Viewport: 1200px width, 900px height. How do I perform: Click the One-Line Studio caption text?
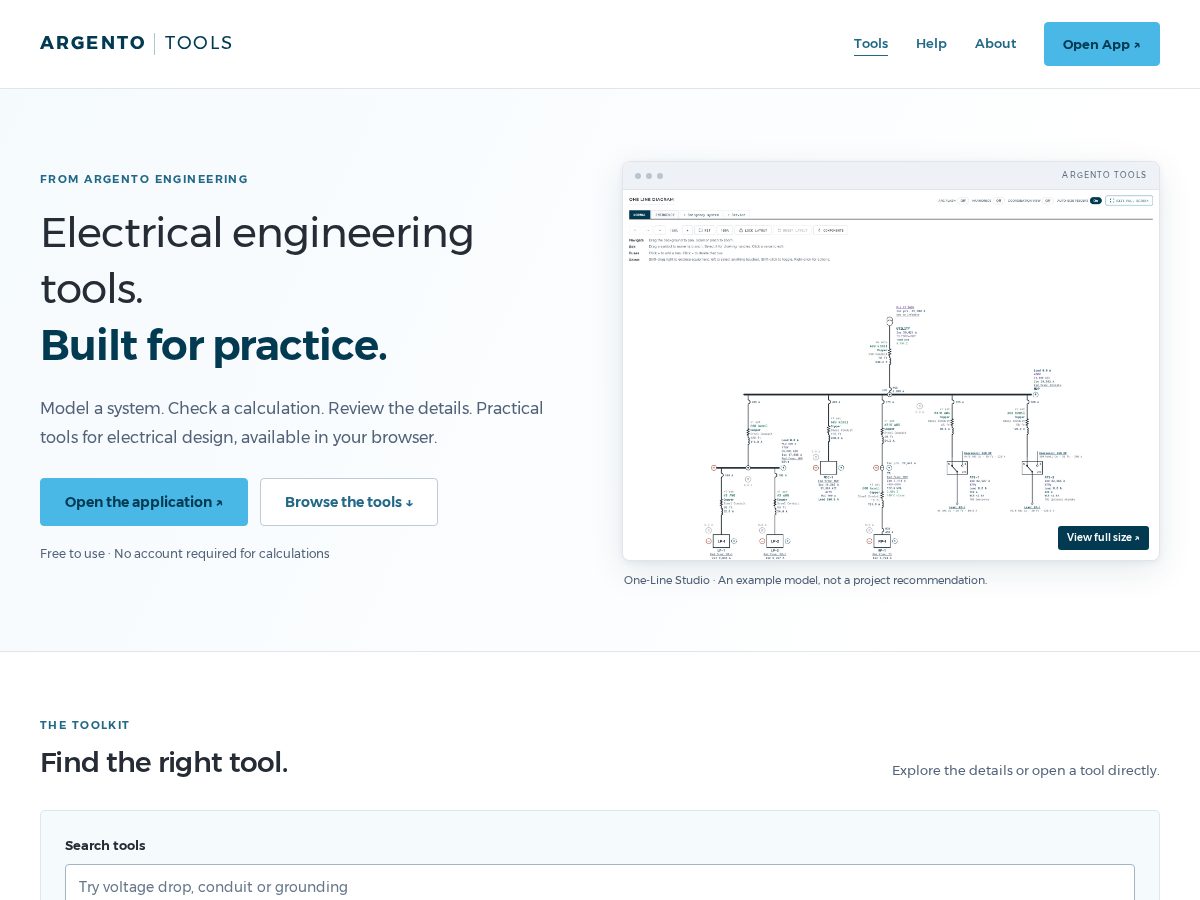point(805,580)
